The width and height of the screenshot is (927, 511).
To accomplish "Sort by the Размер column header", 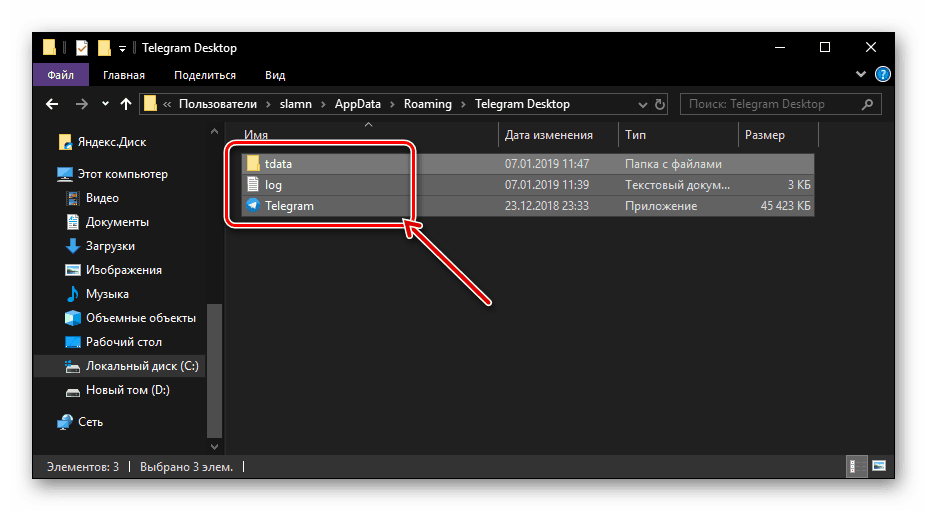I will (x=764, y=135).
